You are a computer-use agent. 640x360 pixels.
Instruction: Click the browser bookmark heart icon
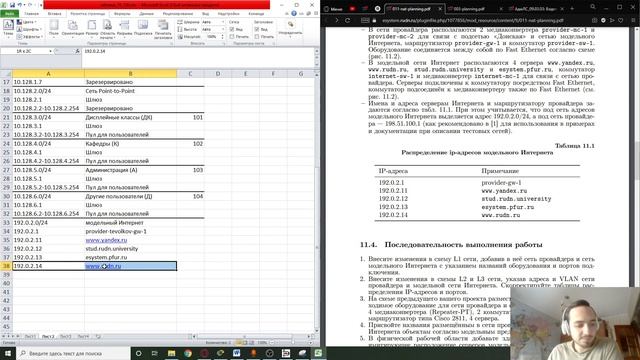[620, 20]
